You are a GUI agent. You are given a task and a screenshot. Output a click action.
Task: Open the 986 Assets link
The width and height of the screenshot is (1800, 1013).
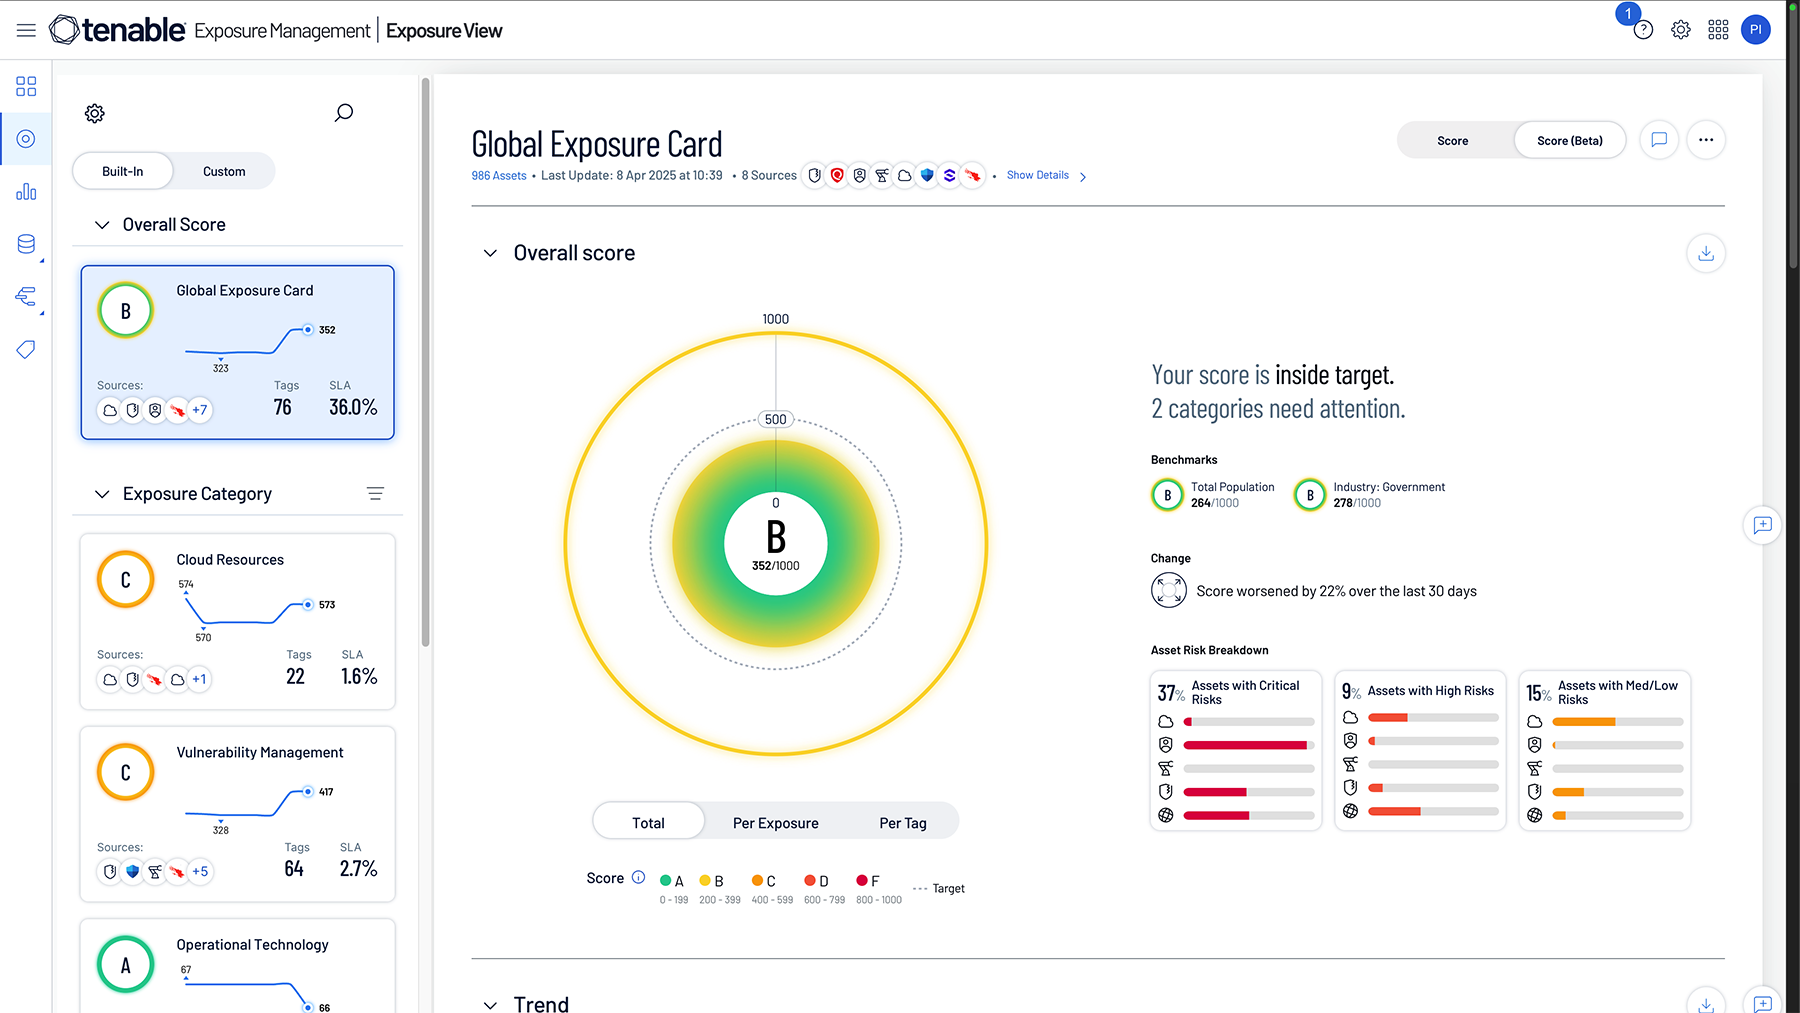pyautogui.click(x=498, y=176)
